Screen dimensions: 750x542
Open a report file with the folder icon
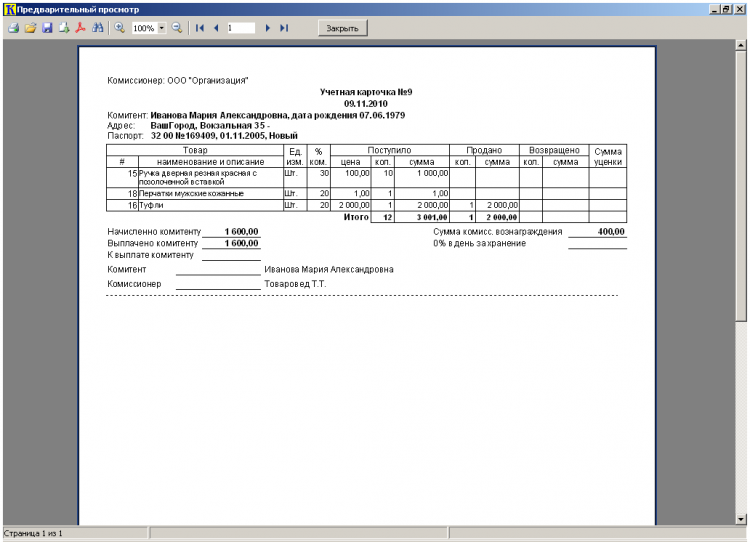31,28
